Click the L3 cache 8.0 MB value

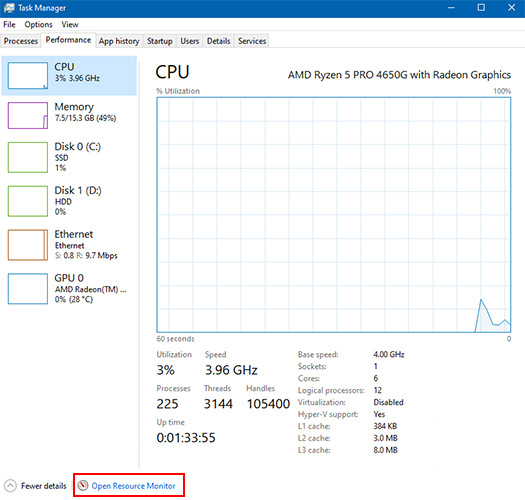[385, 450]
